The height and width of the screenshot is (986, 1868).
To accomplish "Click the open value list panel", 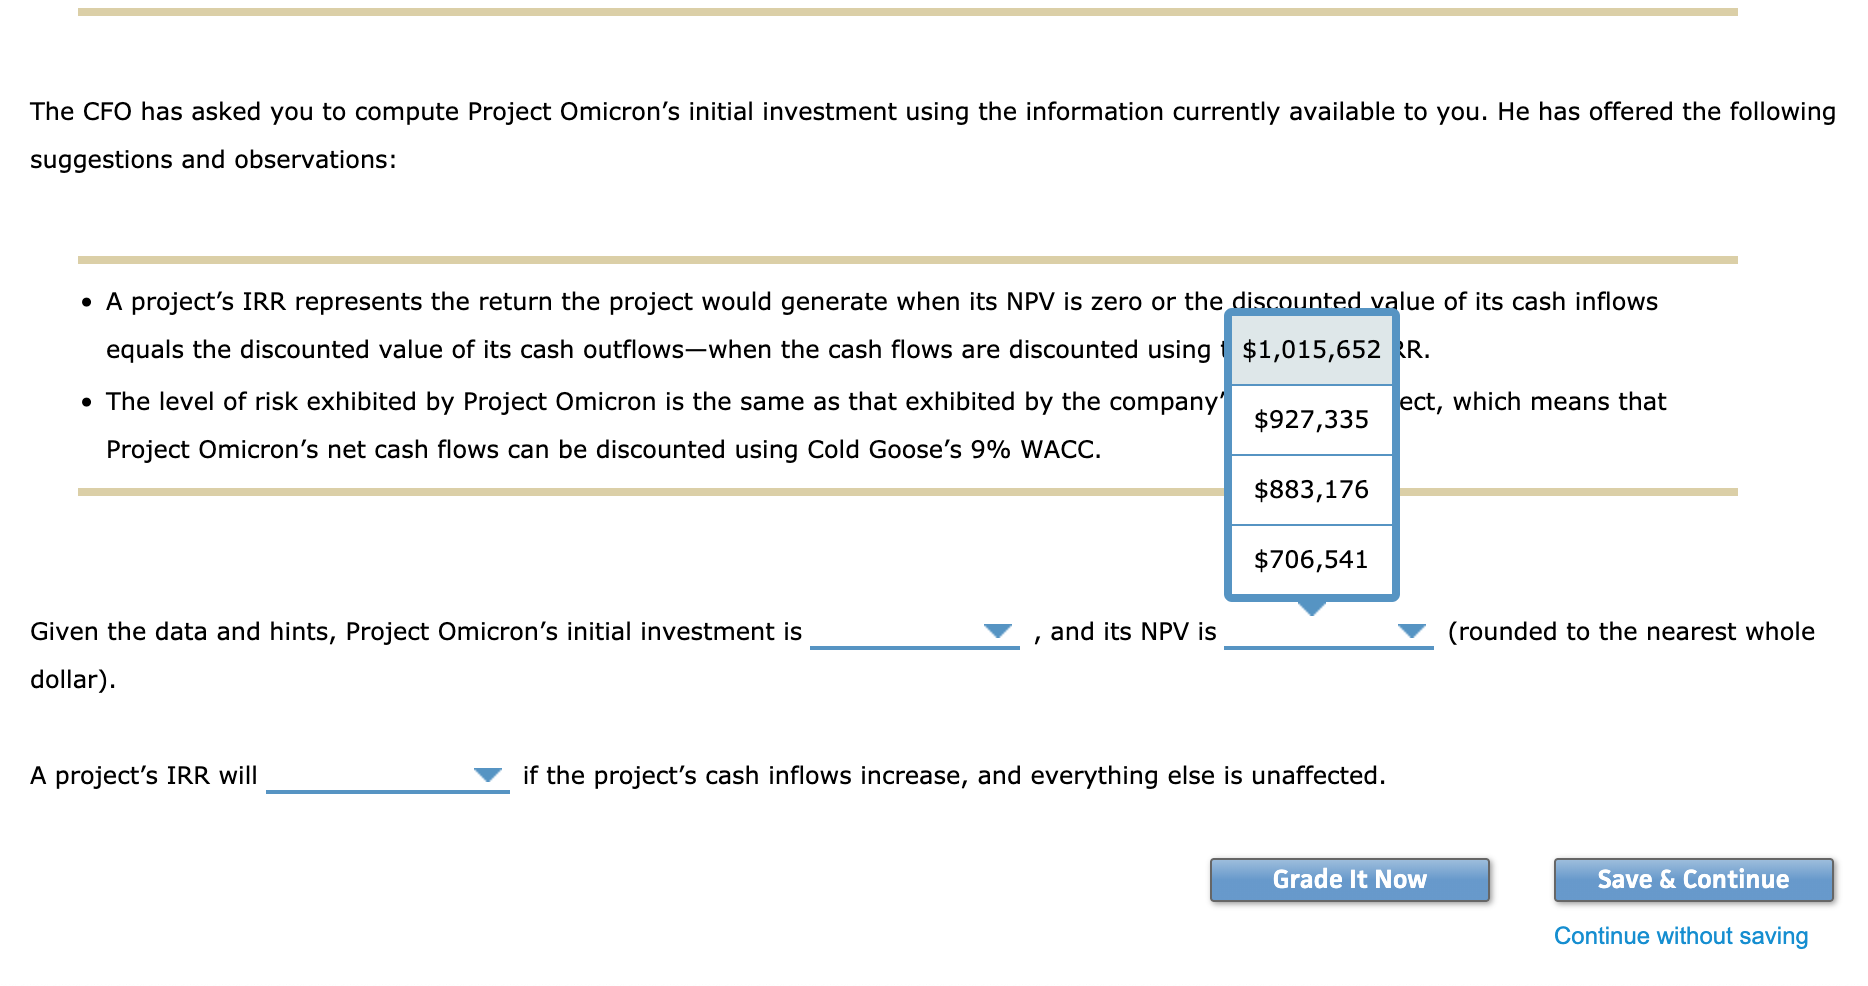I will pos(1310,455).
